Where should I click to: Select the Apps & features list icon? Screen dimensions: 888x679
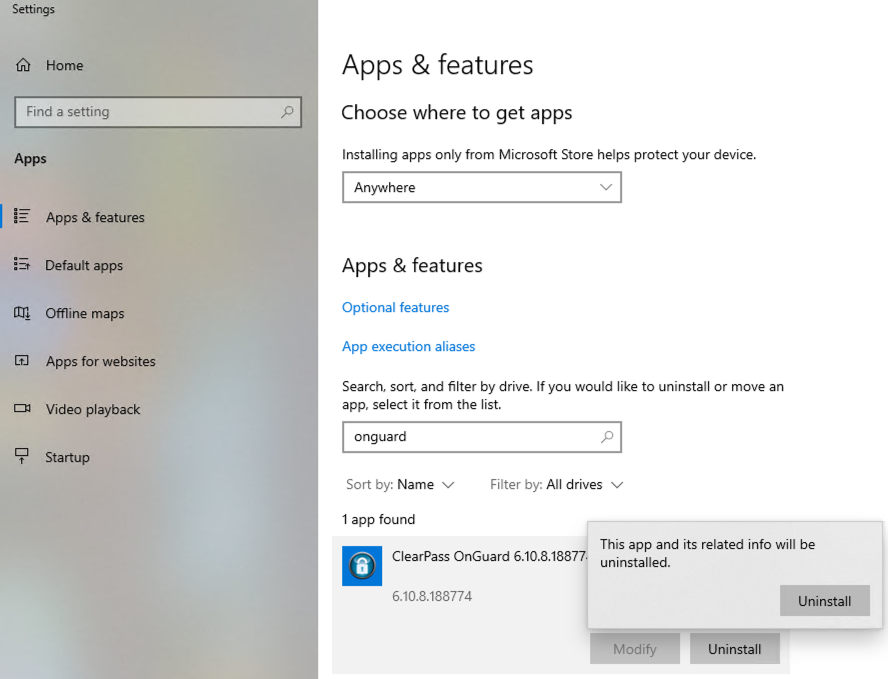tap(22, 217)
